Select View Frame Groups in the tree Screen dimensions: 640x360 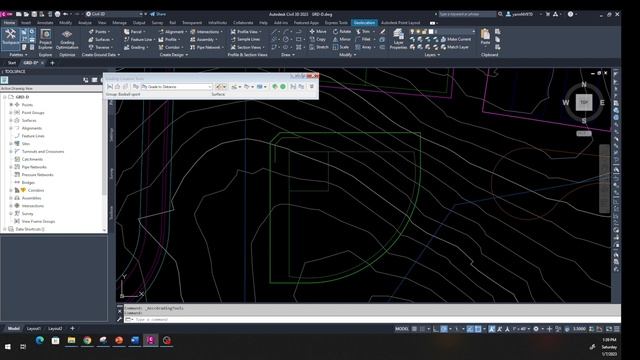[38, 221]
